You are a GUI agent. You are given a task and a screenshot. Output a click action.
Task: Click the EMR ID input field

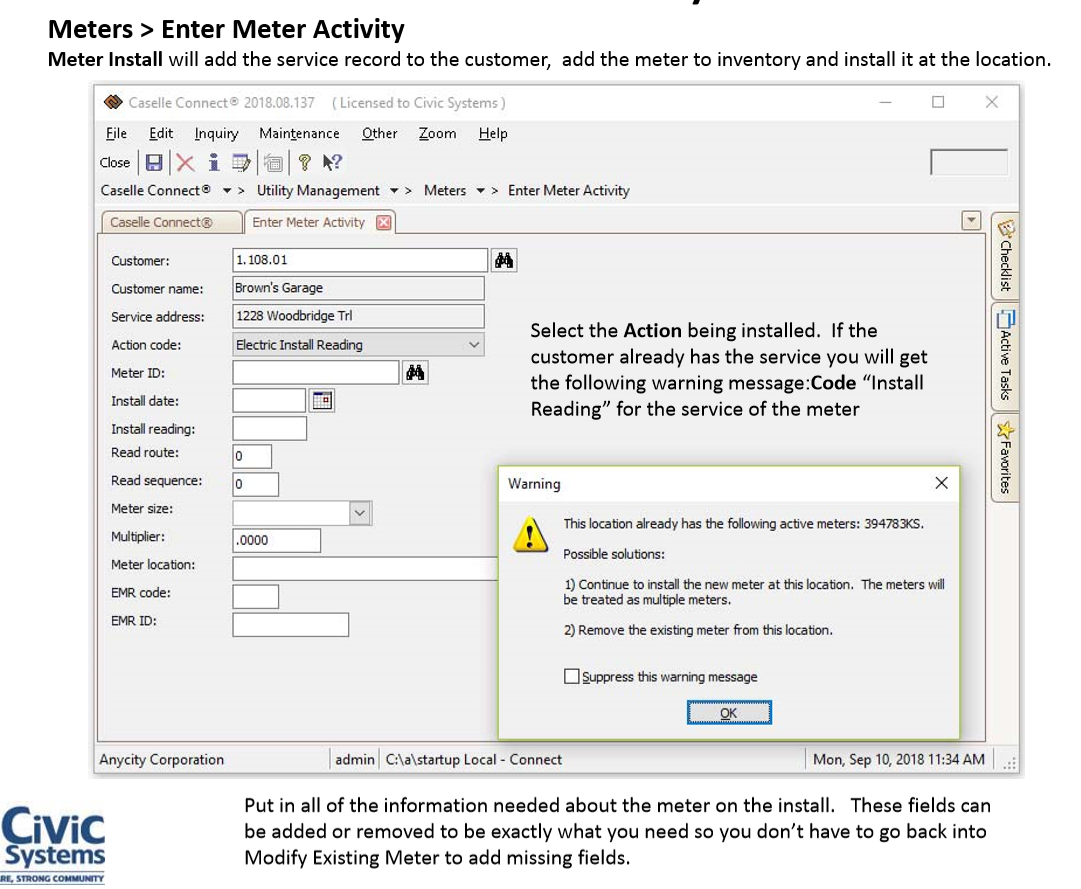[290, 625]
